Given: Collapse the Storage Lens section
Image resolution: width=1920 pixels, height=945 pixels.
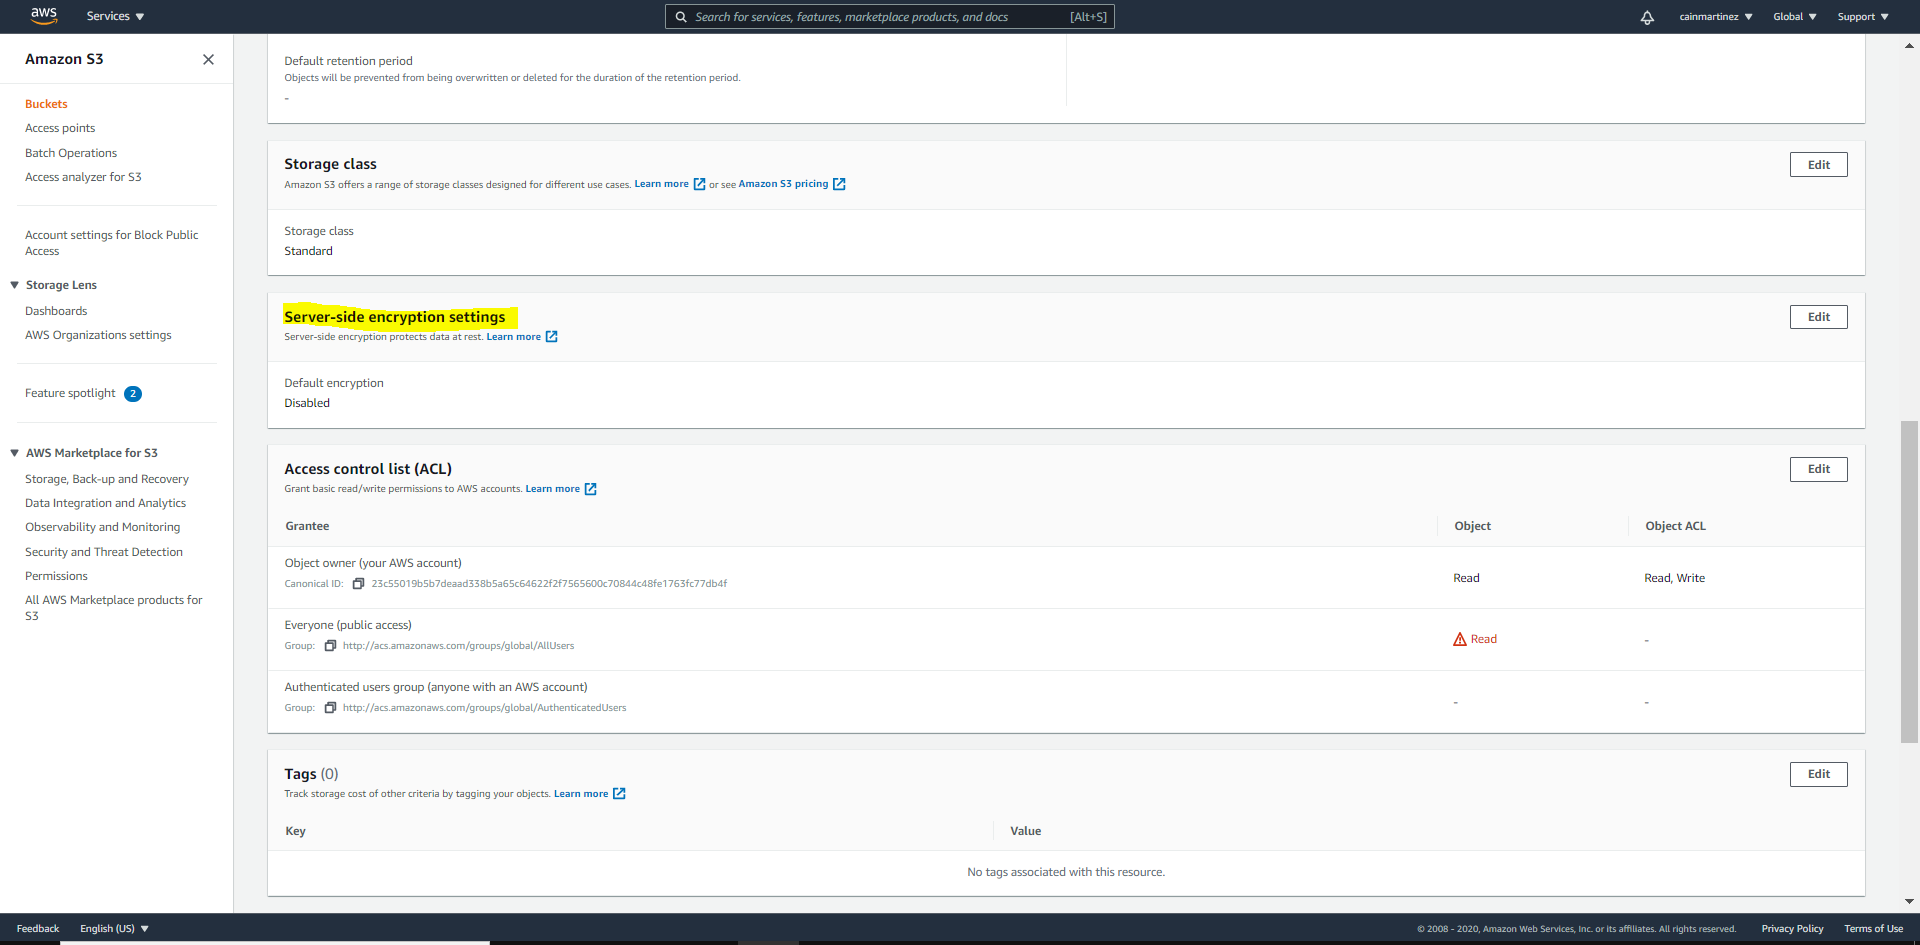Looking at the screenshot, I should click(15, 285).
